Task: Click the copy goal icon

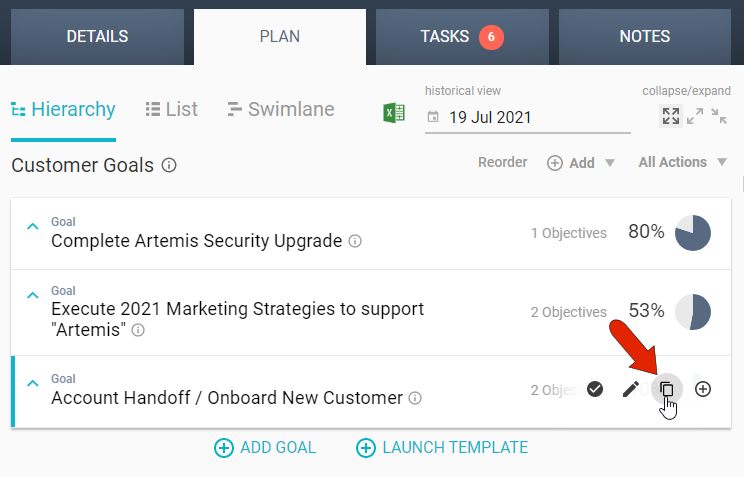Action: click(x=667, y=389)
